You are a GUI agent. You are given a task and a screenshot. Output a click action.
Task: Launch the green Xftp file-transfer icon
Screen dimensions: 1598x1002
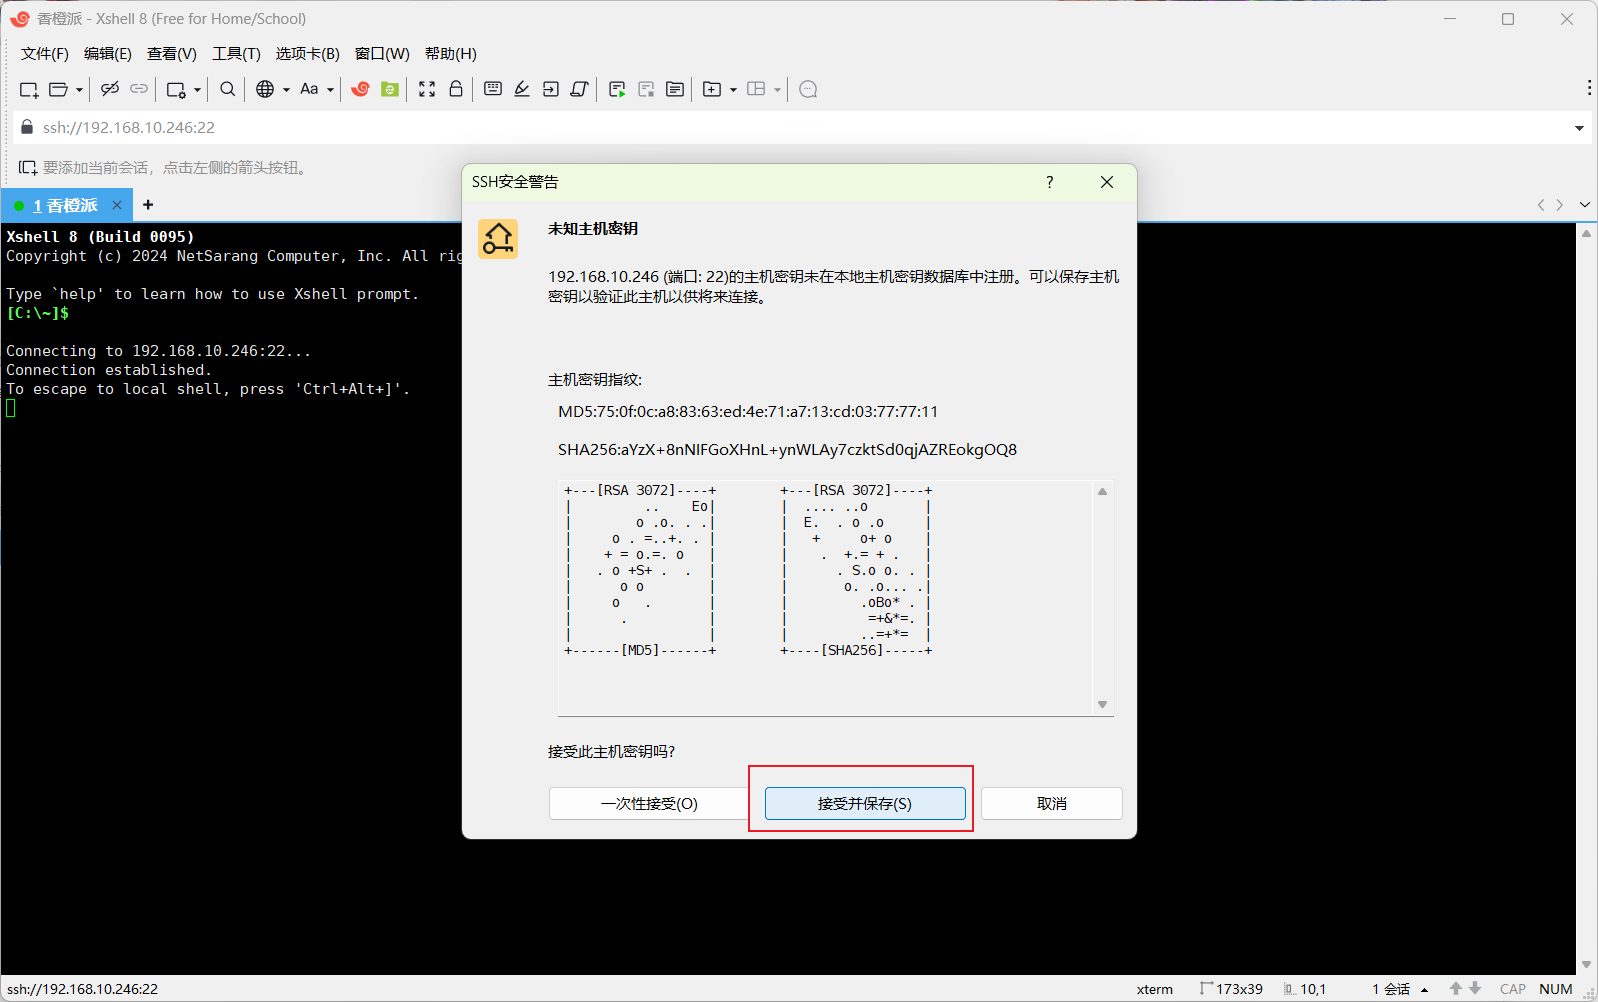click(390, 89)
